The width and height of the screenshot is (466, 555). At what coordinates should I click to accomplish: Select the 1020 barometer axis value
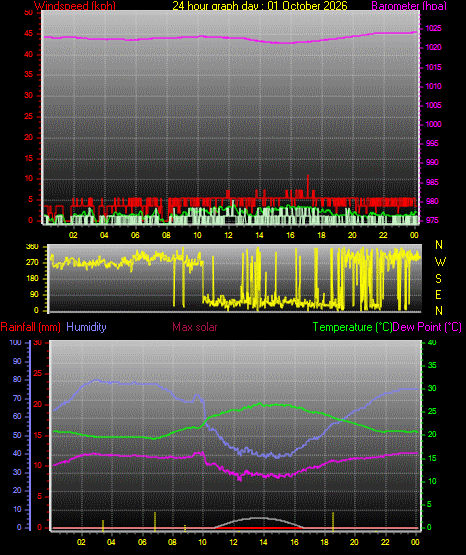tap(433, 47)
